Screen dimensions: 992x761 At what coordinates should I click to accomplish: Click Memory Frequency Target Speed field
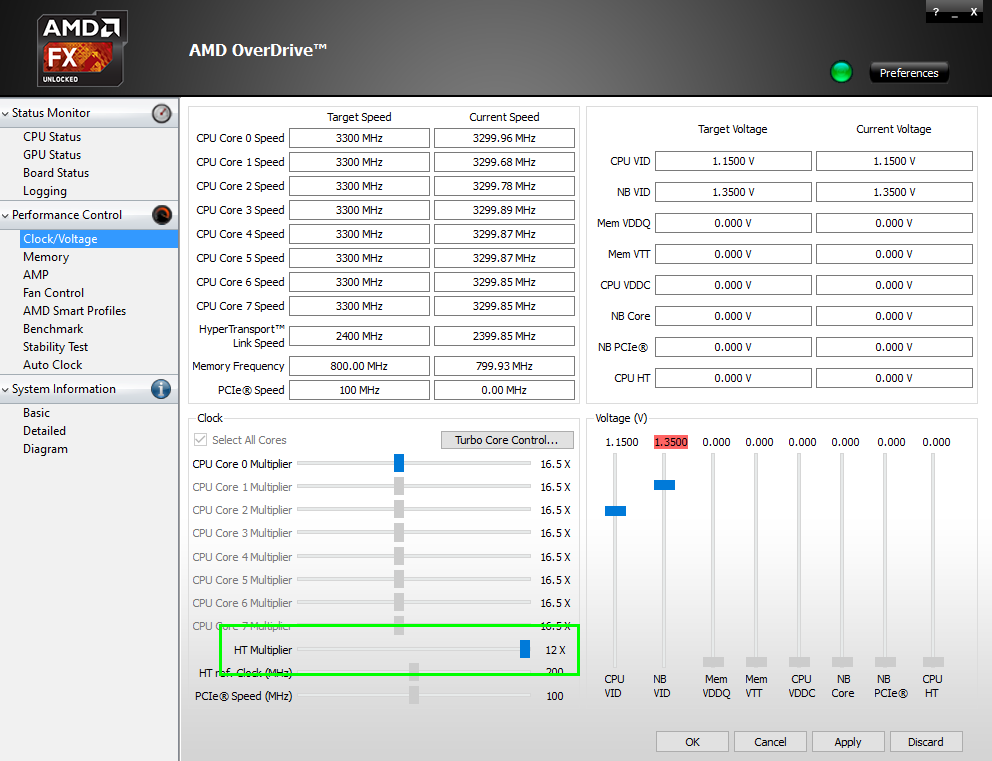tap(359, 366)
